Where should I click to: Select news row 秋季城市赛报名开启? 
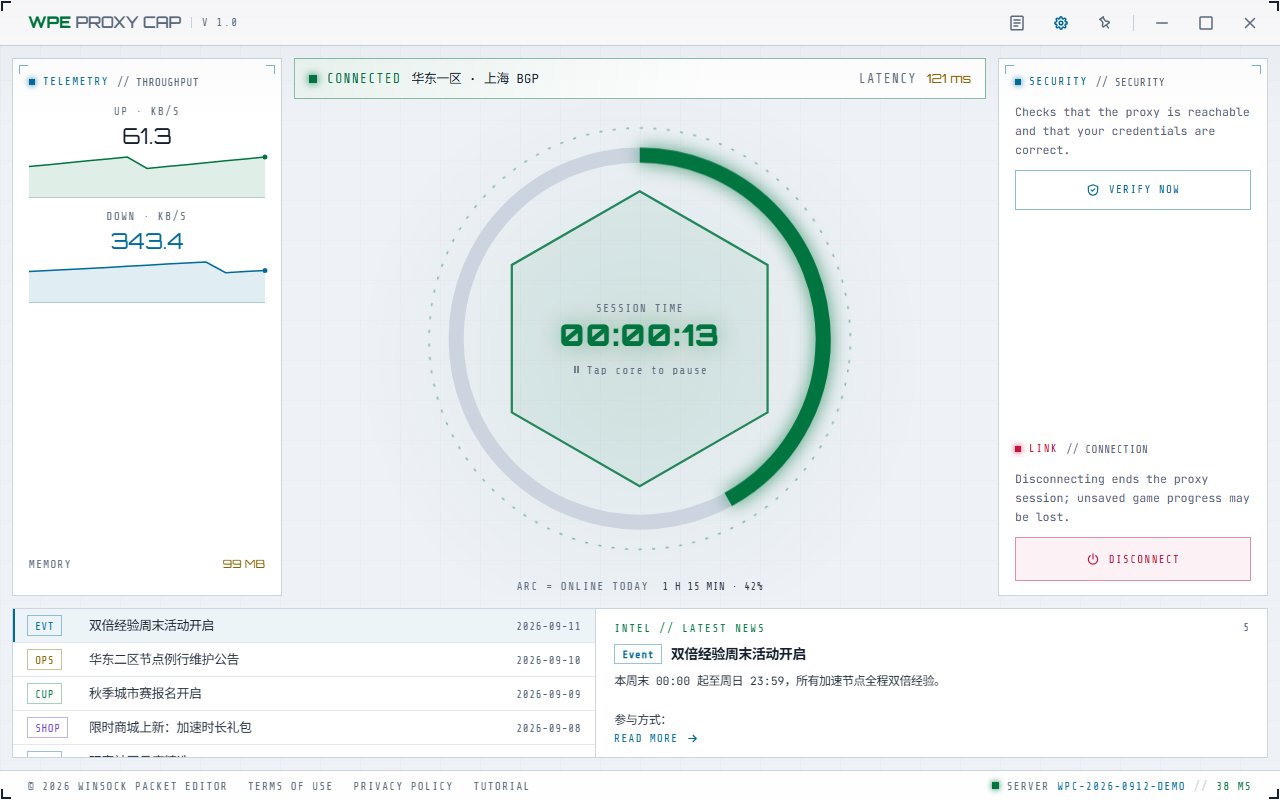304,694
